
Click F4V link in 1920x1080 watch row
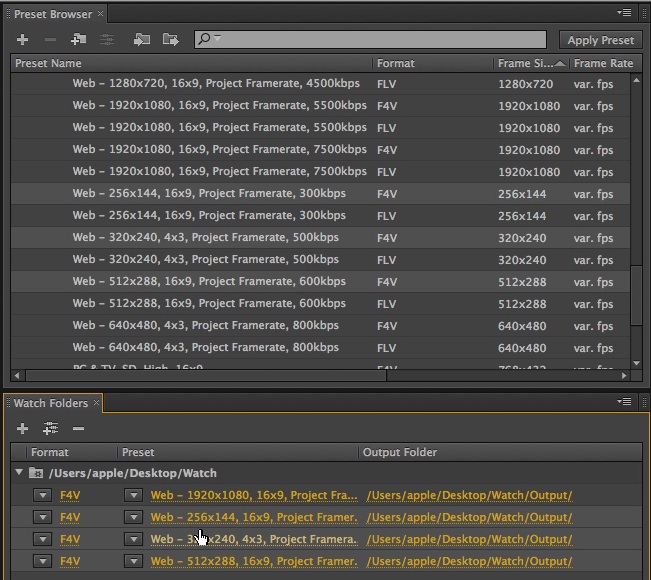(x=70, y=495)
